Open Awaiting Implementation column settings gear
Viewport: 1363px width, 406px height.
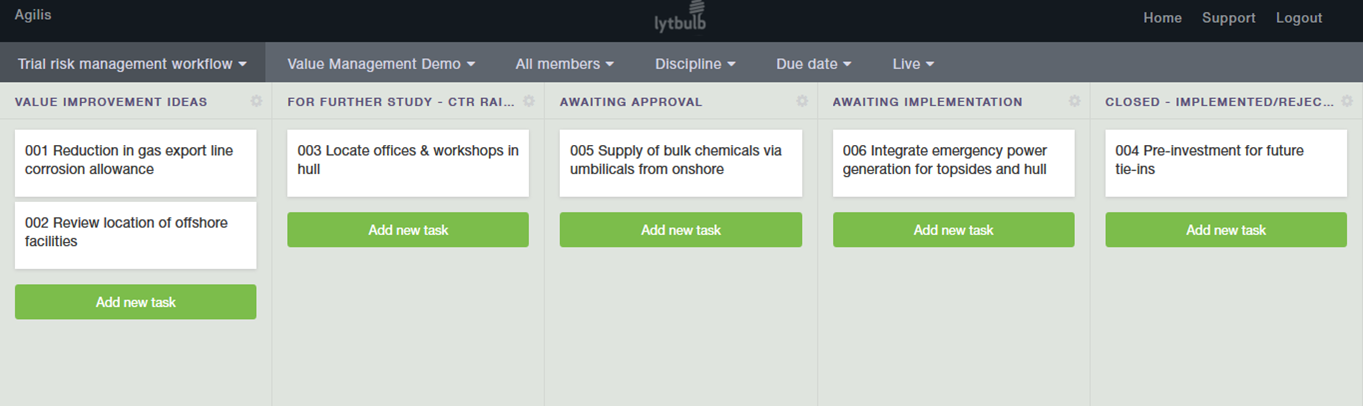(x=1074, y=101)
